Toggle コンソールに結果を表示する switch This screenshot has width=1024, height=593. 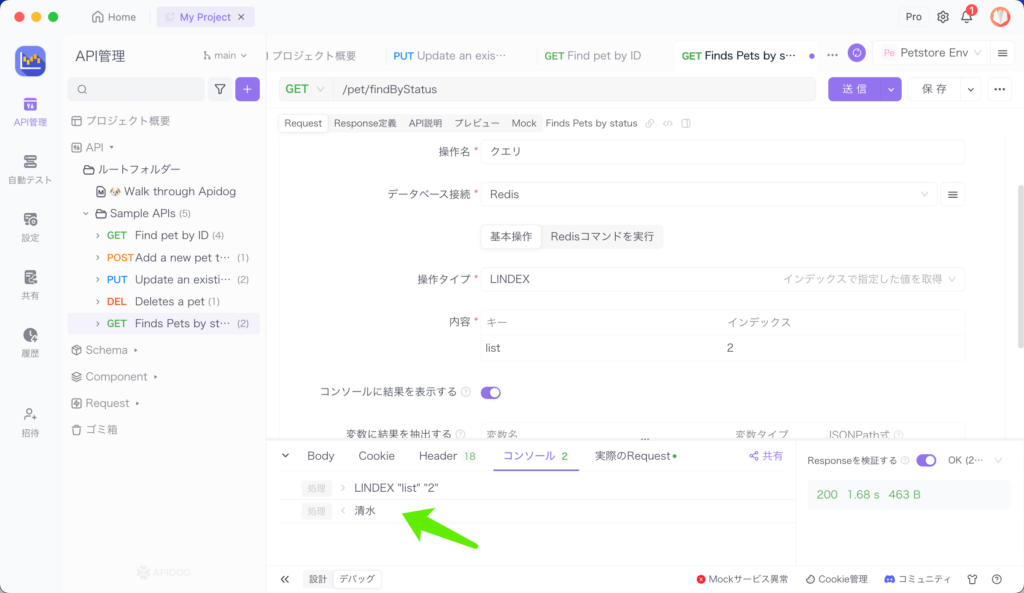pos(491,393)
